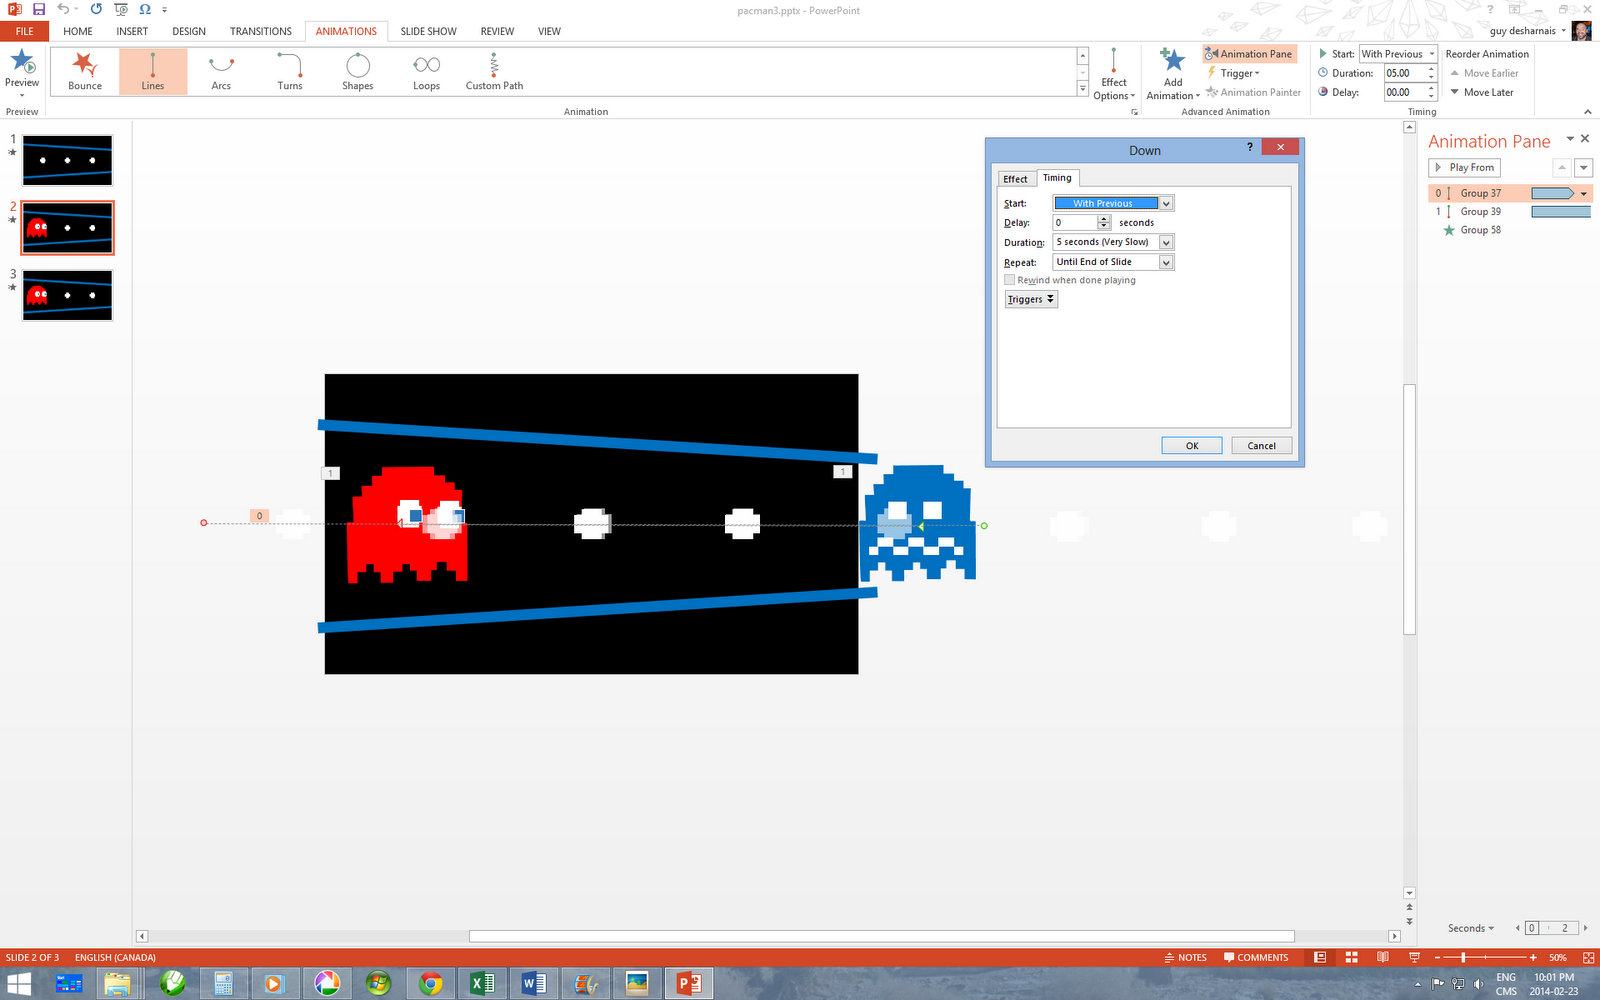The image size is (1600, 1000).
Task: Open File Explorer from the taskbar
Action: (x=117, y=983)
